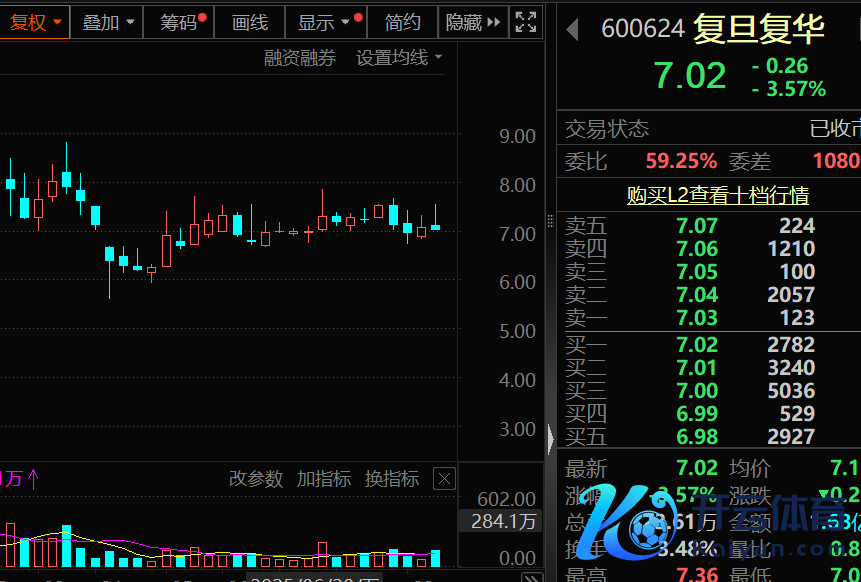The width and height of the screenshot is (861, 582).
Task: Click 换指标 to switch indicator
Action: tap(391, 479)
